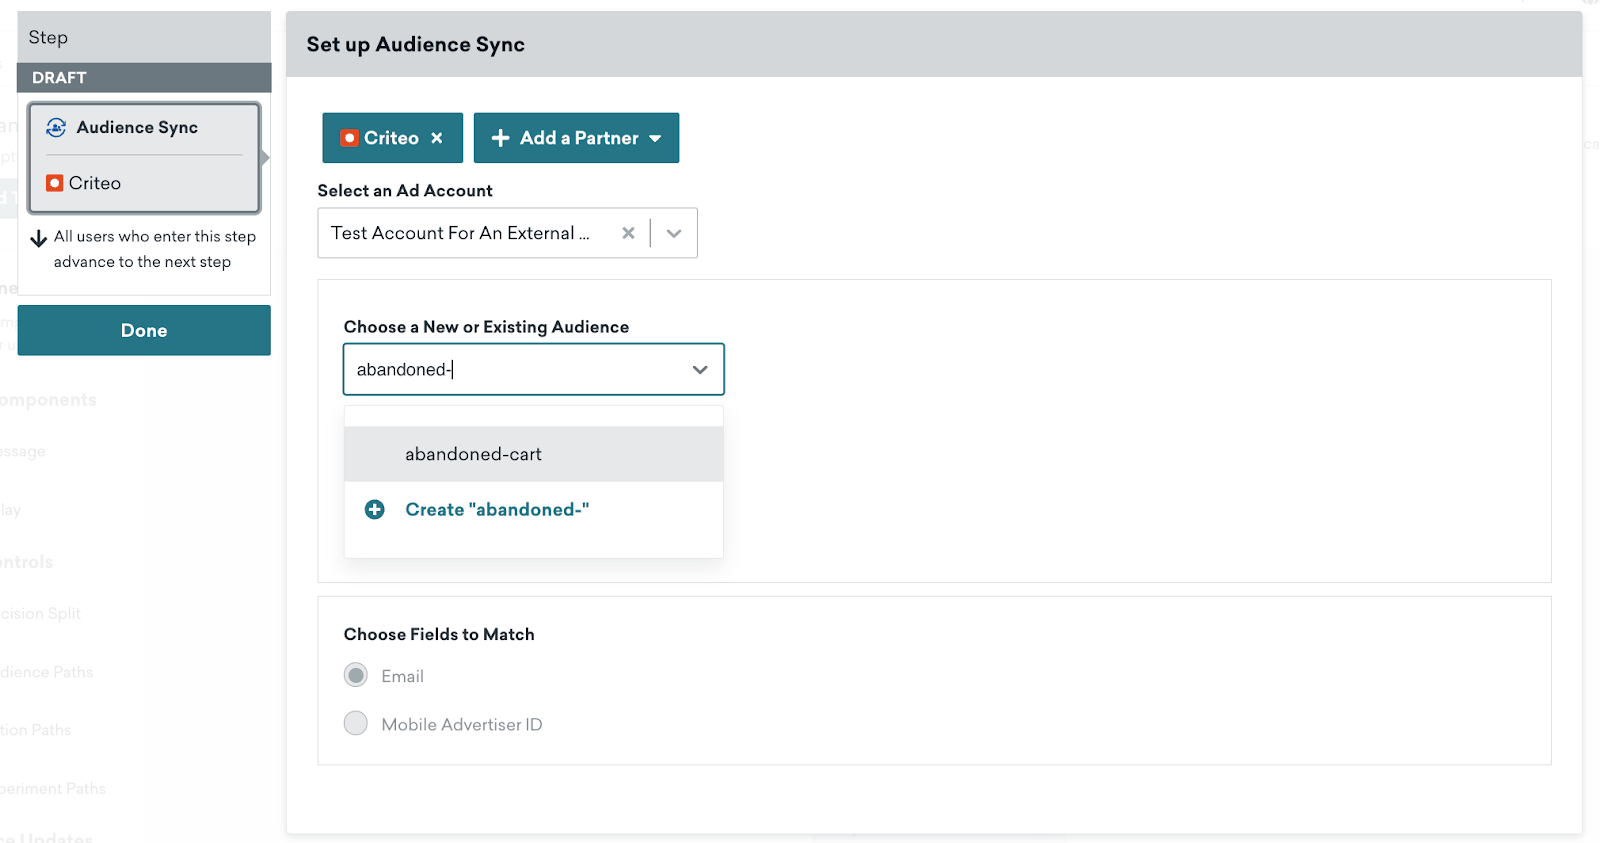Expand the ad account dropdown chevron
The height and width of the screenshot is (843, 1600).
click(x=674, y=233)
